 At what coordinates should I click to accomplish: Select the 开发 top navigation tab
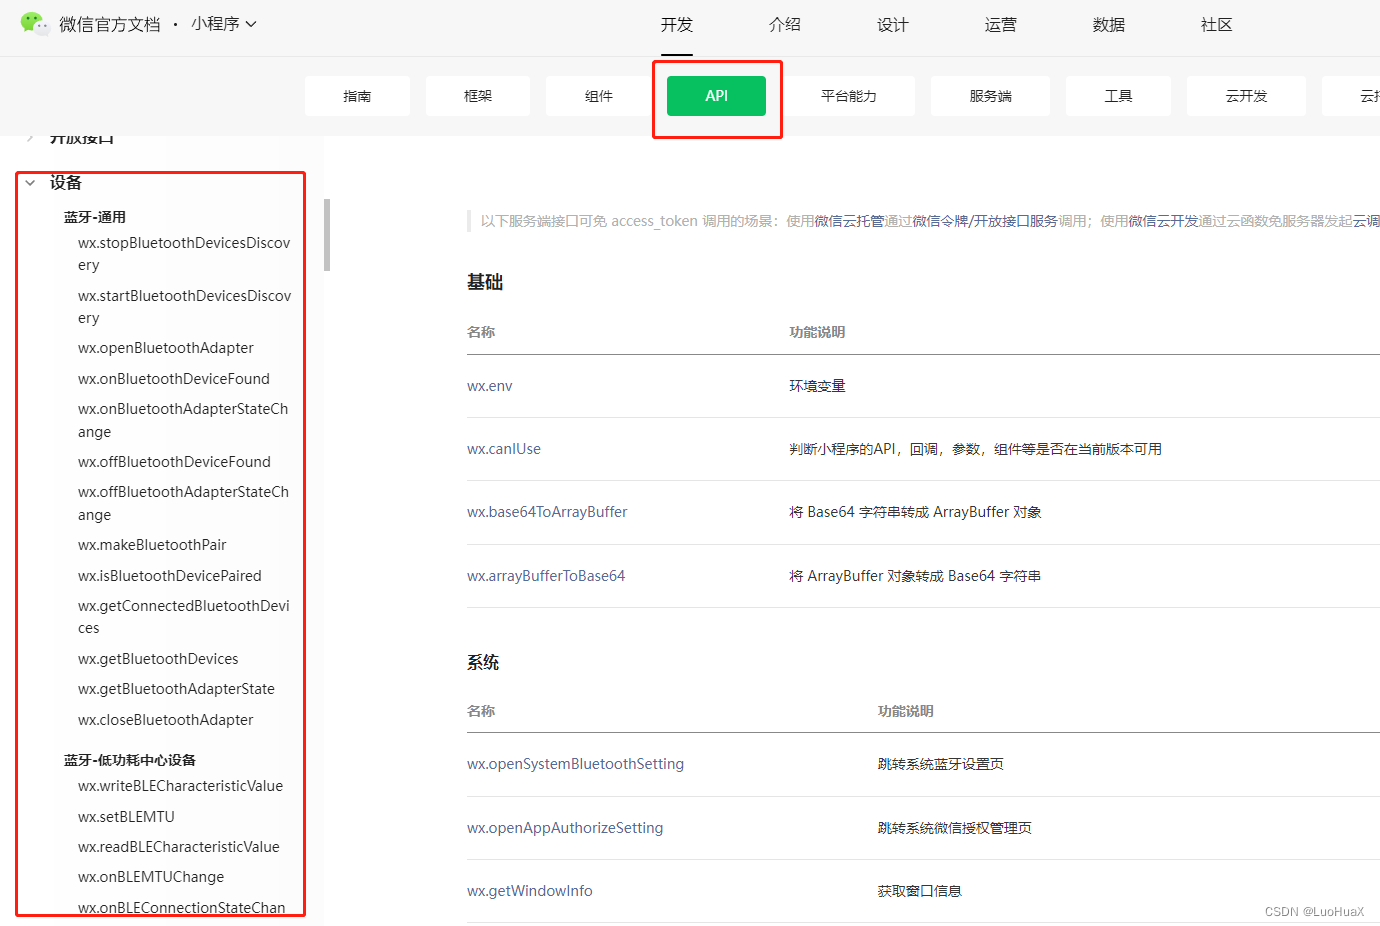677,25
